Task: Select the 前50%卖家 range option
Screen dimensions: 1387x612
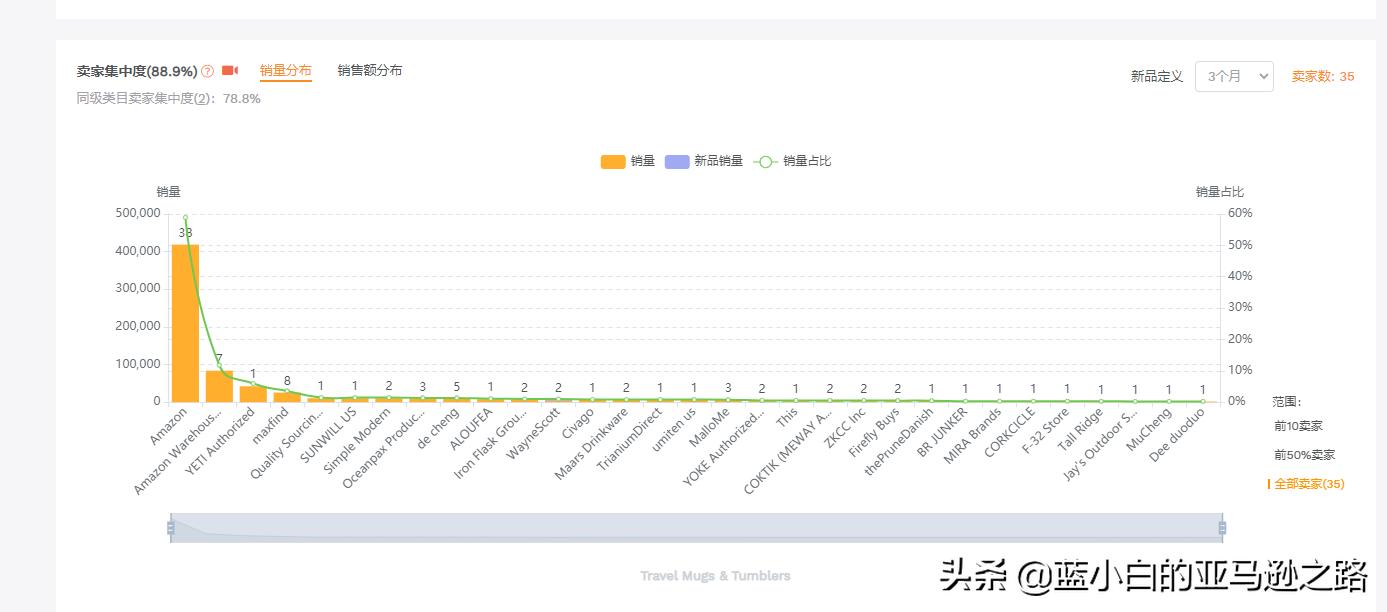Action: pyautogui.click(x=1304, y=455)
